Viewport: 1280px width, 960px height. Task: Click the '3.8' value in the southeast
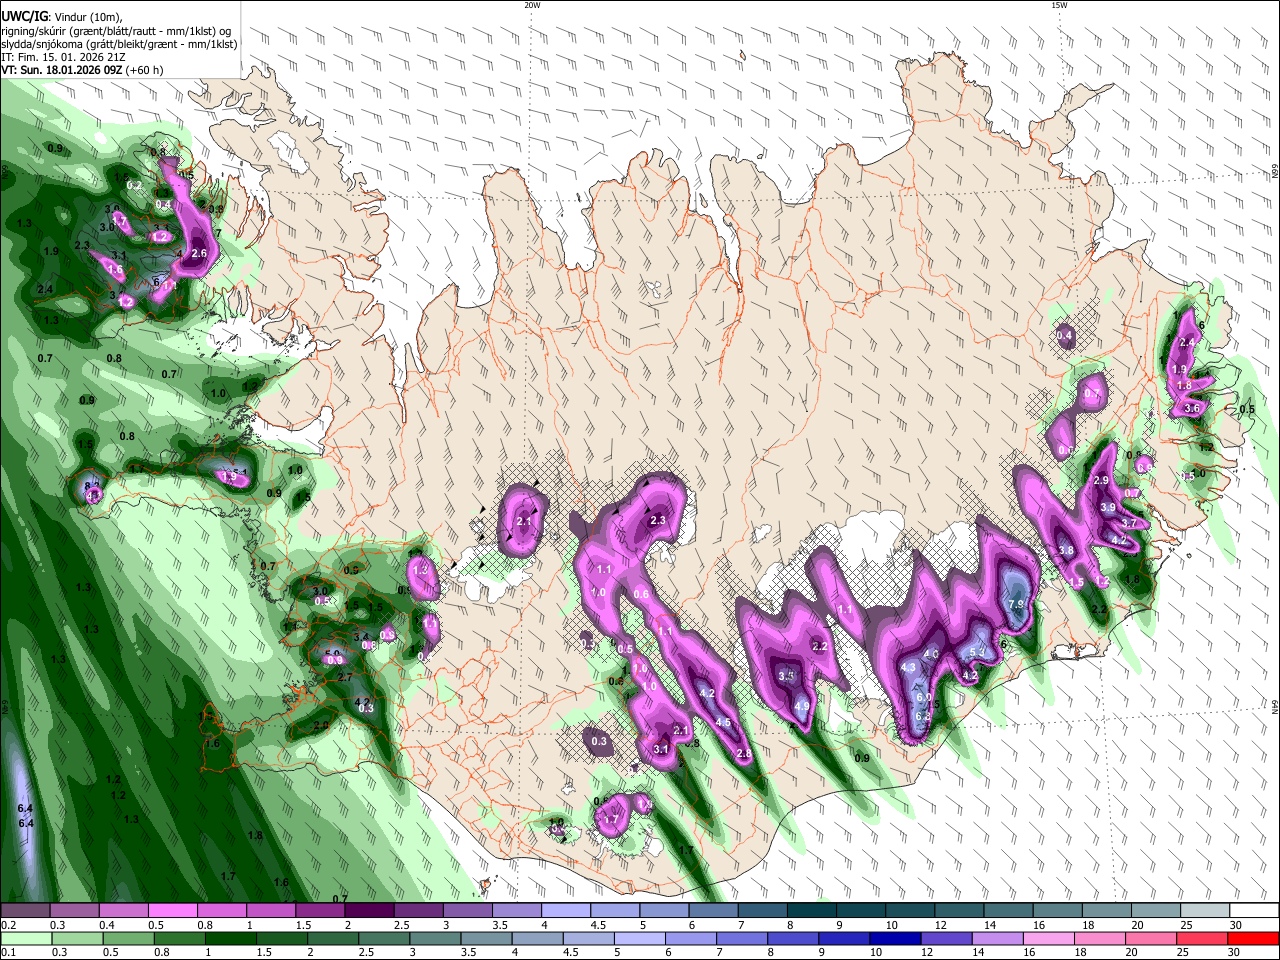pos(1066,551)
